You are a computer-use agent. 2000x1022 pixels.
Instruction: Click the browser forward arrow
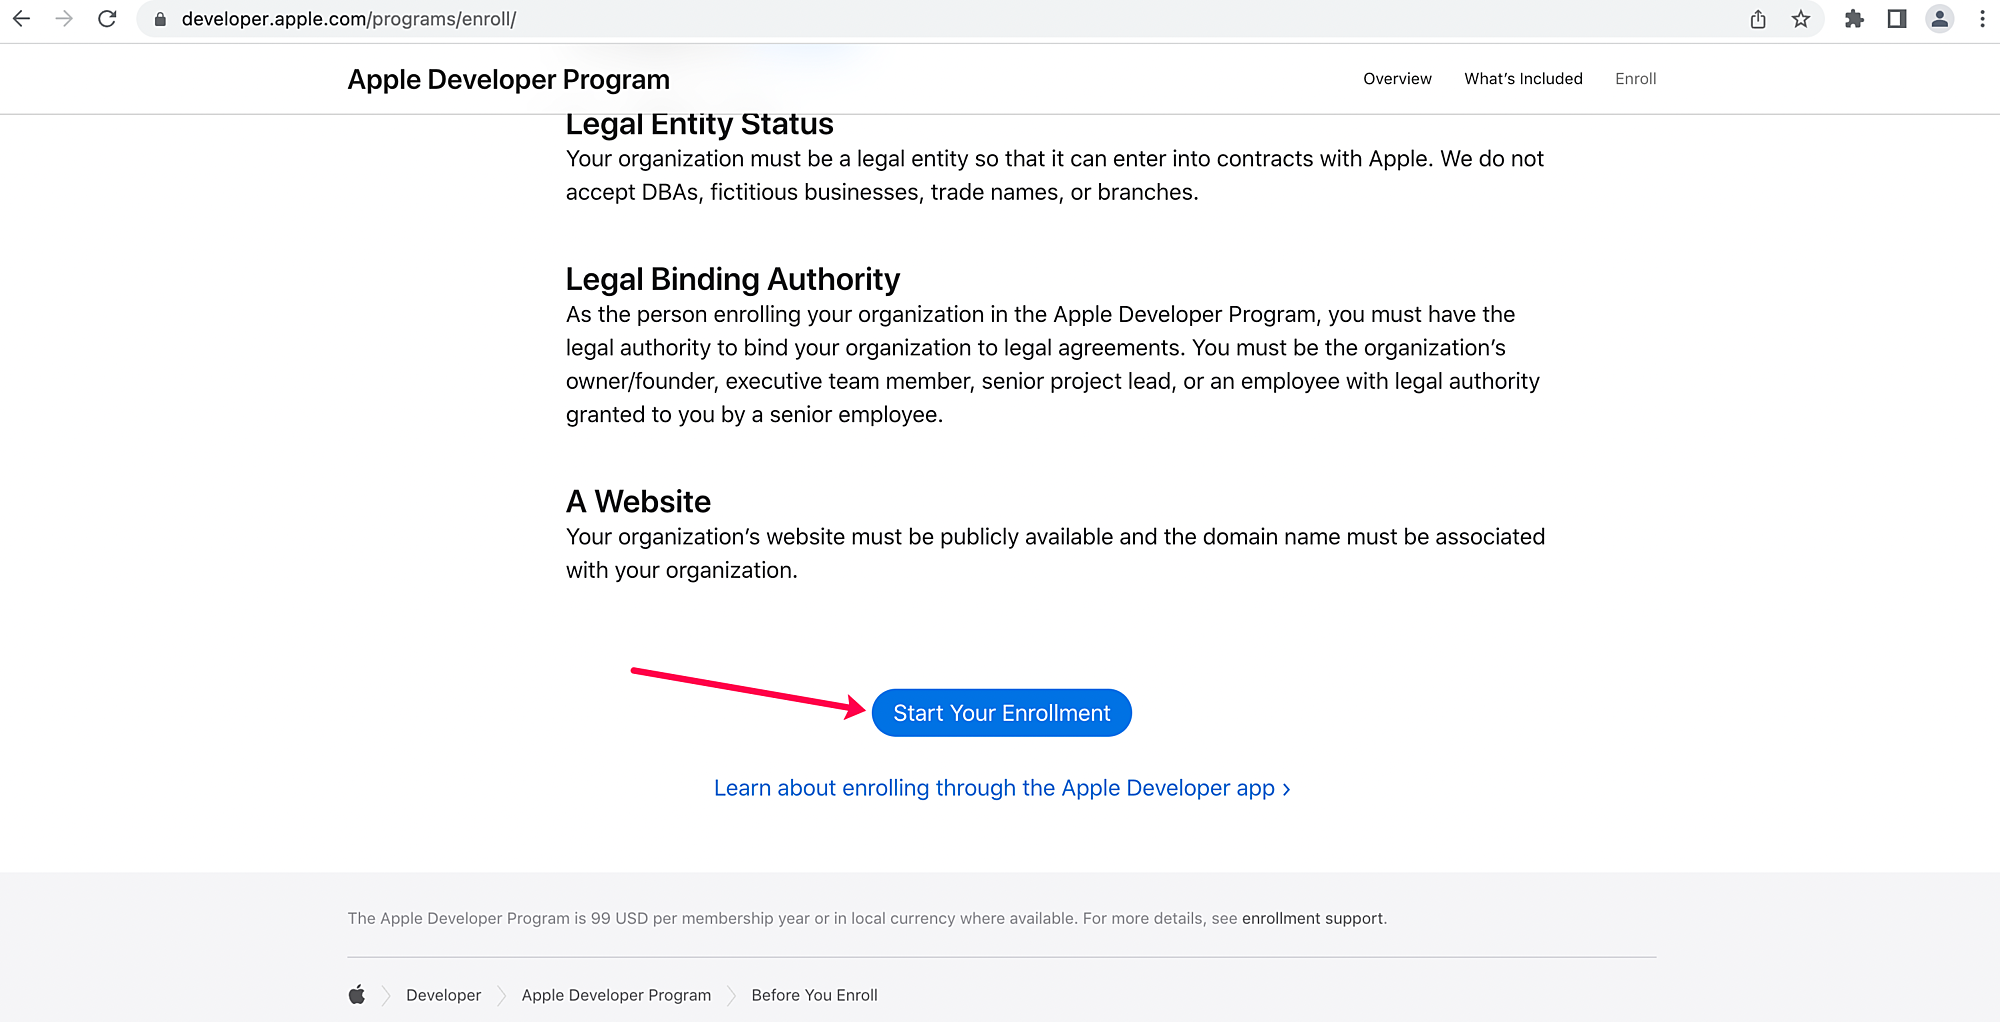pos(64,19)
